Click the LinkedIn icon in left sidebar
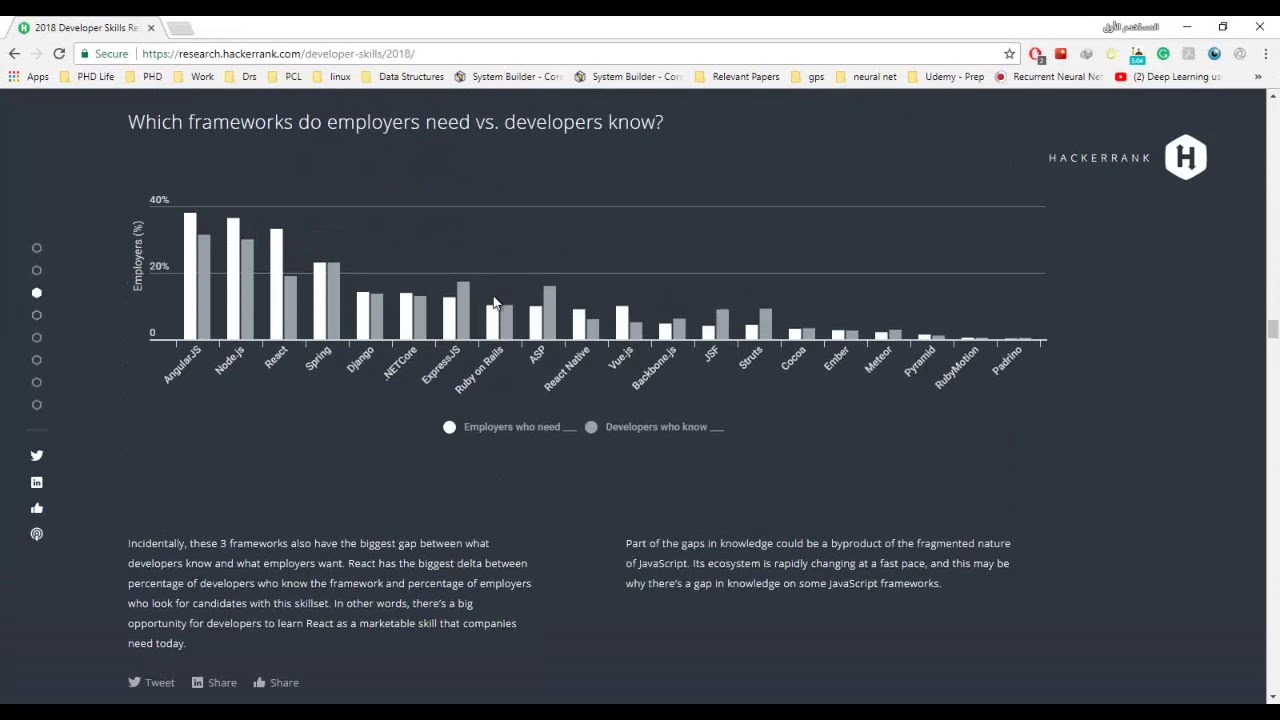1280x720 pixels. coord(37,482)
